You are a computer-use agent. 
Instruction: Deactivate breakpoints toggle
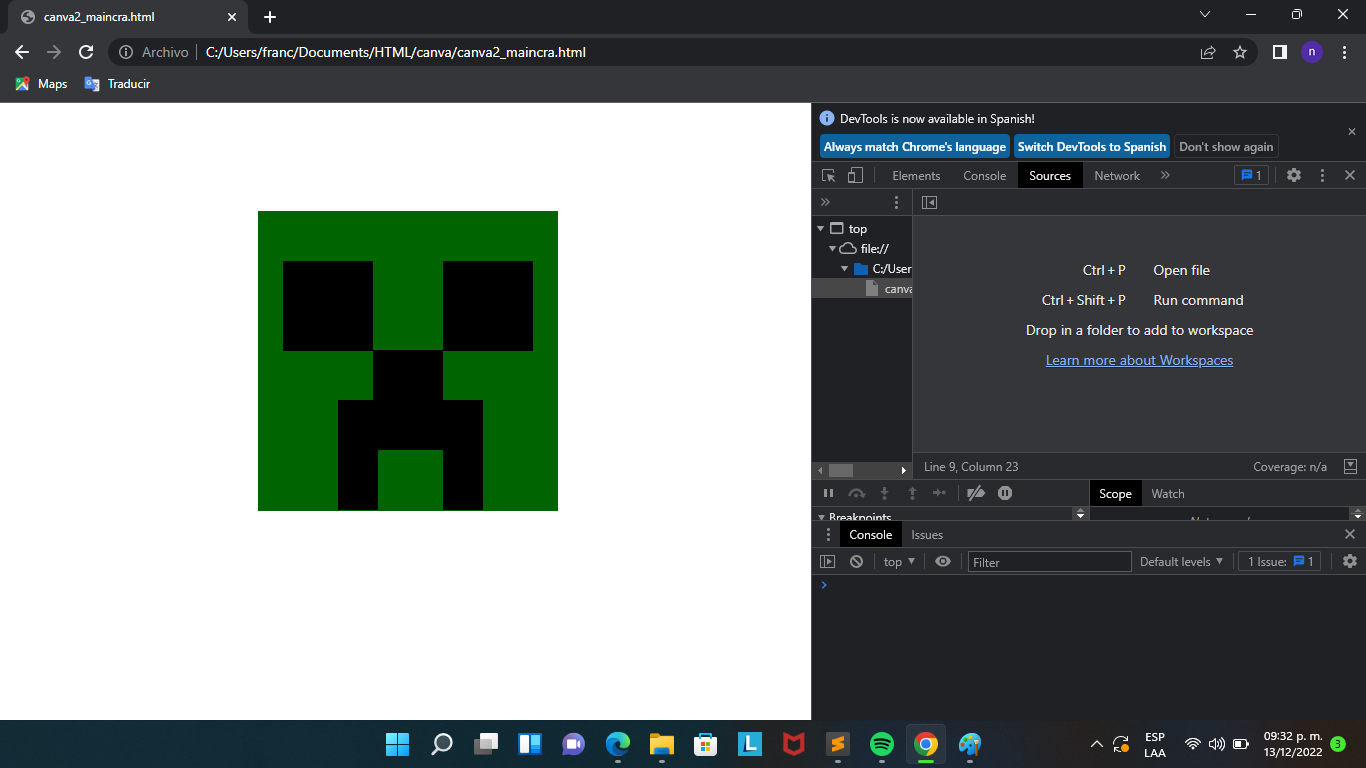click(976, 493)
